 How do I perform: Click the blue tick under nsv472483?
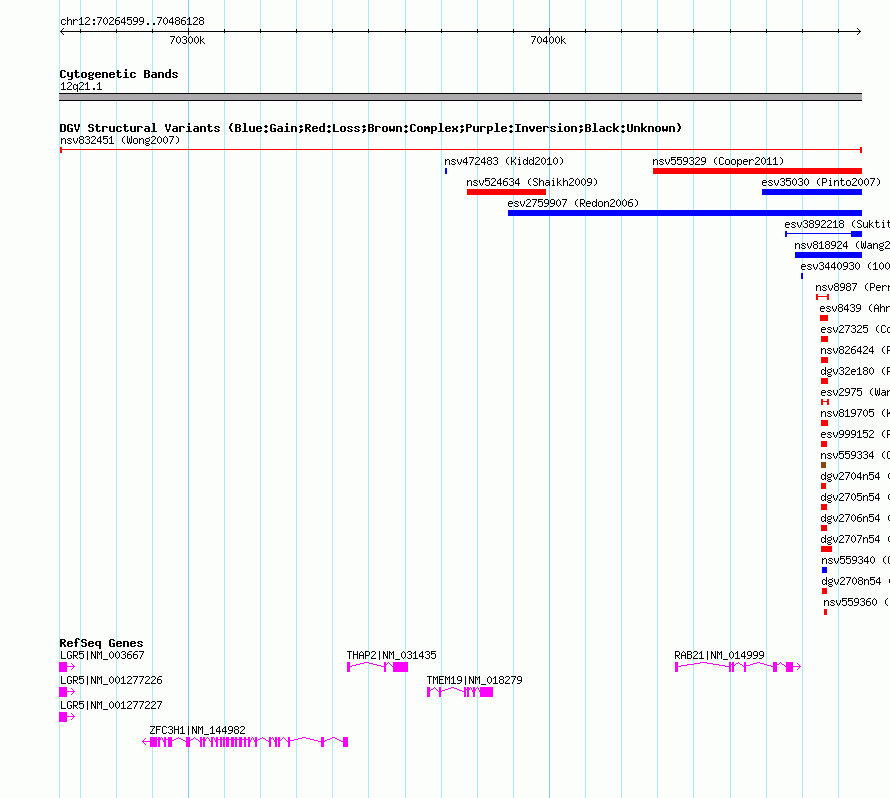446,171
